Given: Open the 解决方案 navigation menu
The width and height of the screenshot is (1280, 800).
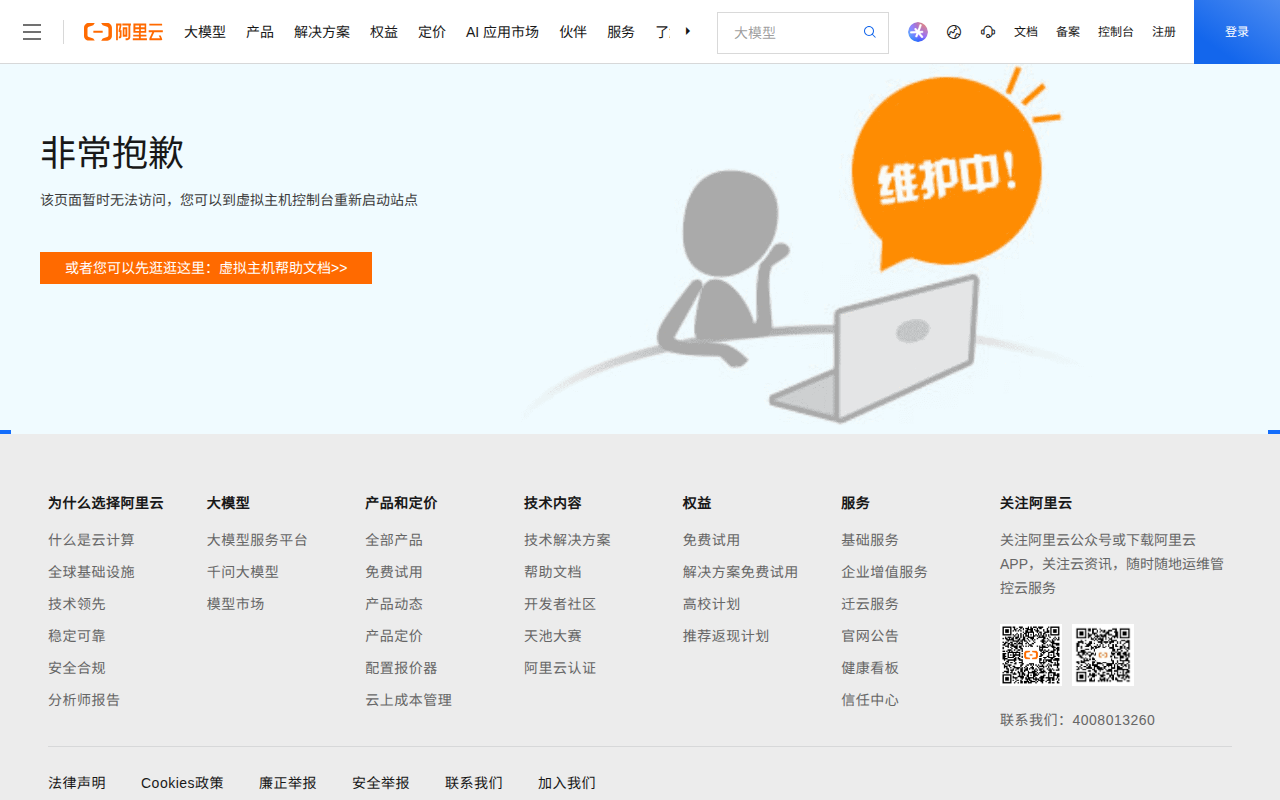Looking at the screenshot, I should tap(322, 32).
